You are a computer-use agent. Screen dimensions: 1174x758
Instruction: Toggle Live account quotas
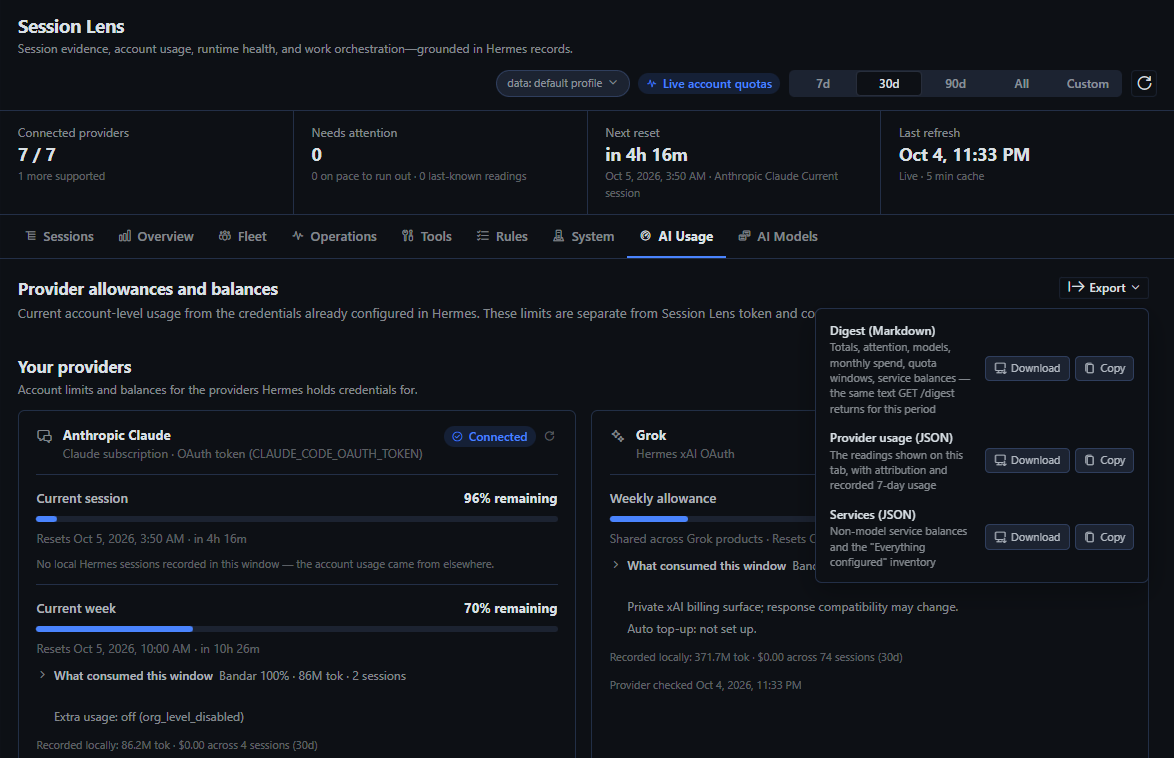pyautogui.click(x=709, y=84)
